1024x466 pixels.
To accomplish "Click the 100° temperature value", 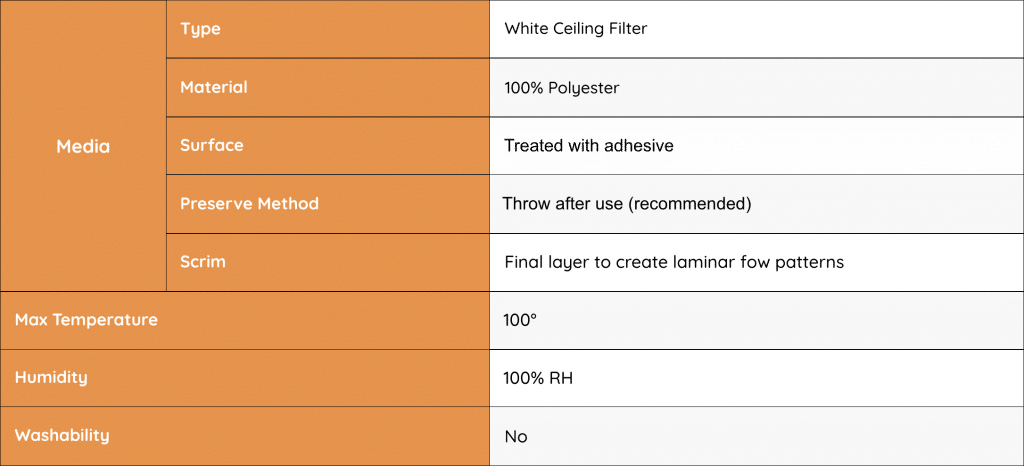I will [520, 320].
